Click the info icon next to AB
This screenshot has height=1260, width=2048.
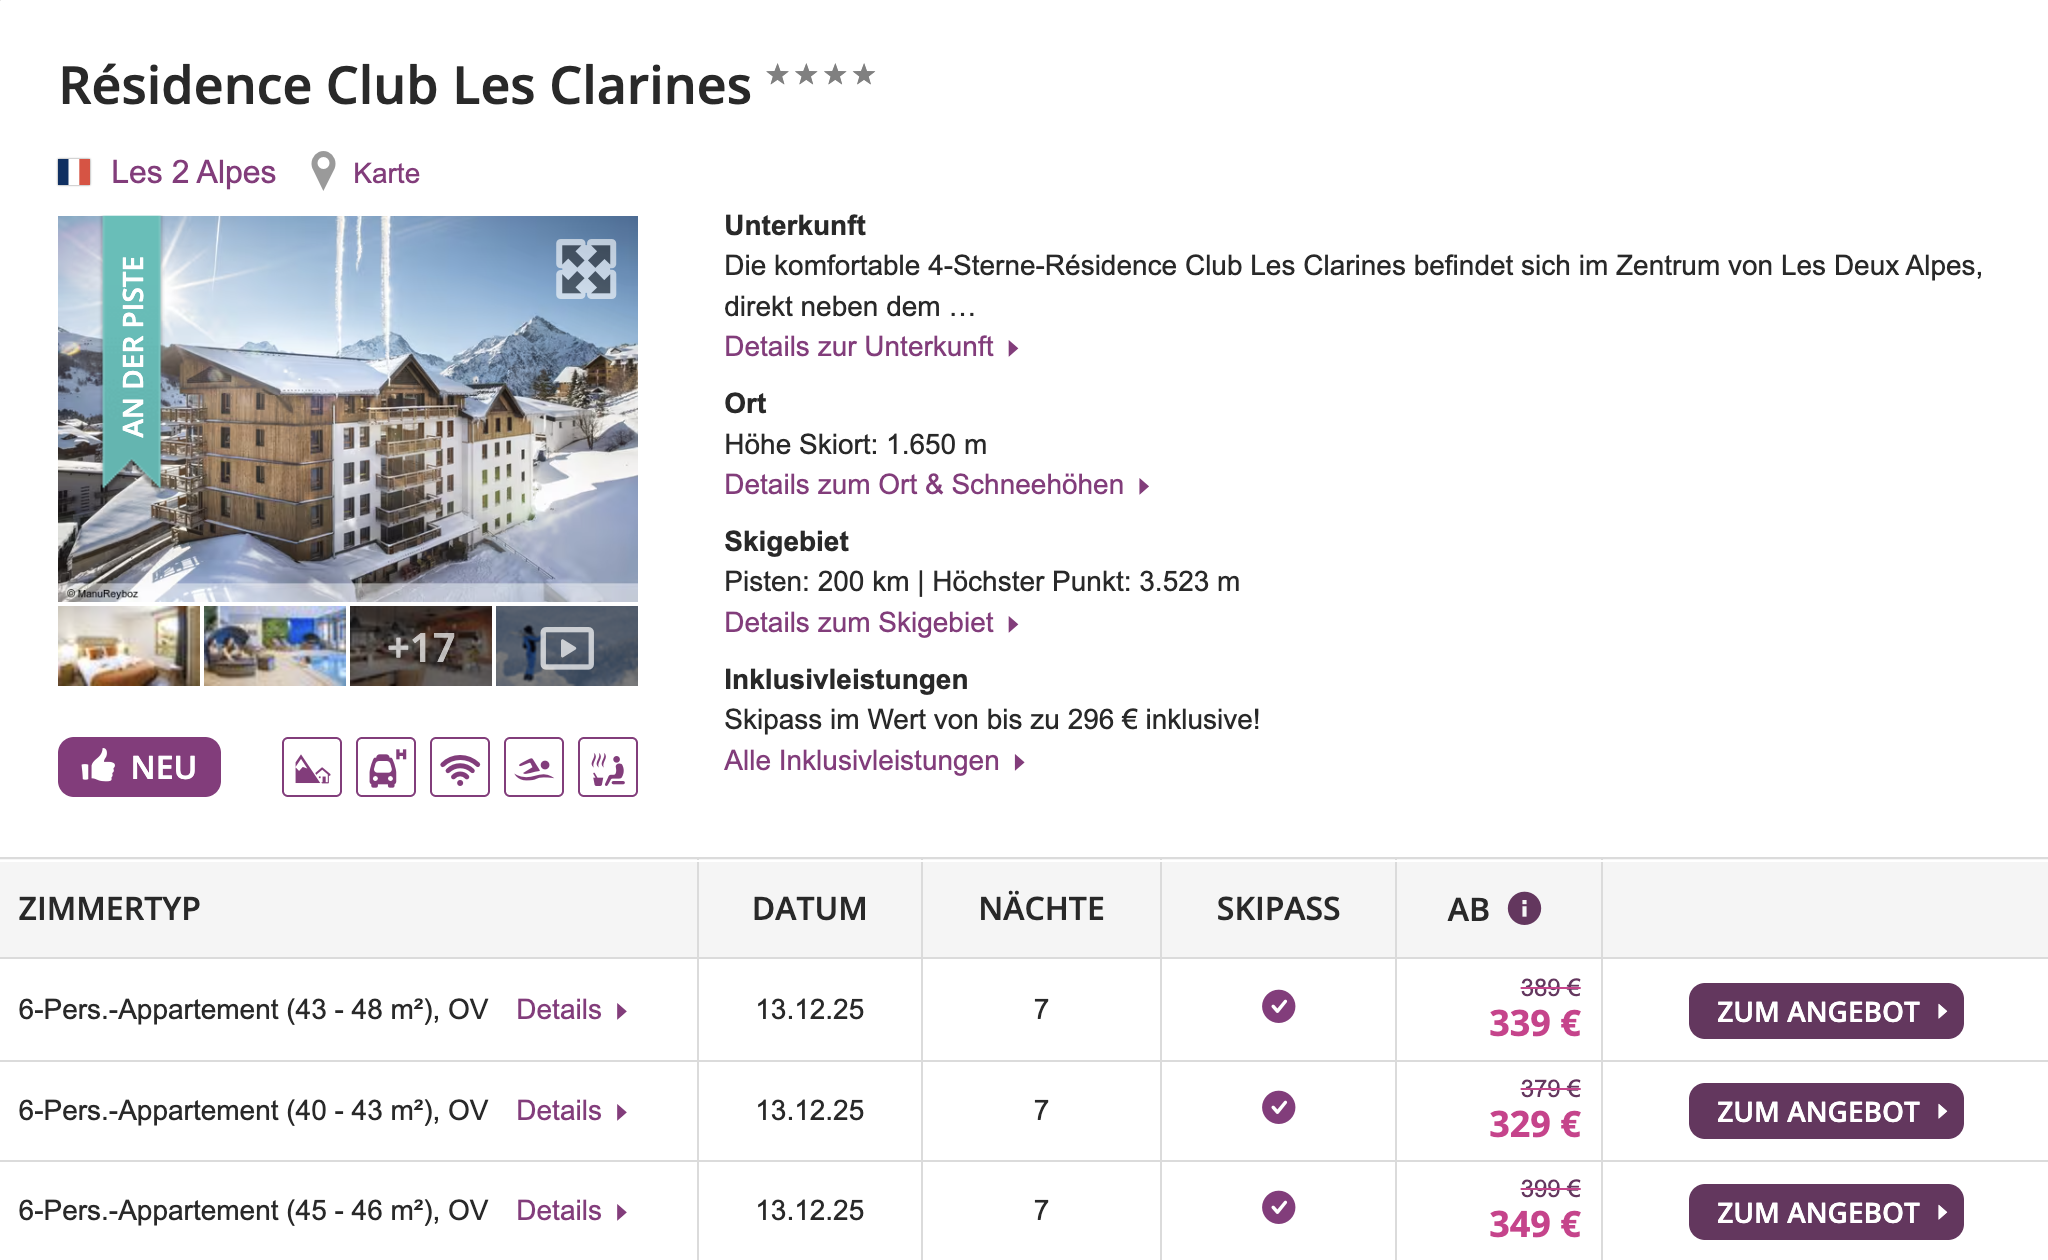coord(1524,908)
